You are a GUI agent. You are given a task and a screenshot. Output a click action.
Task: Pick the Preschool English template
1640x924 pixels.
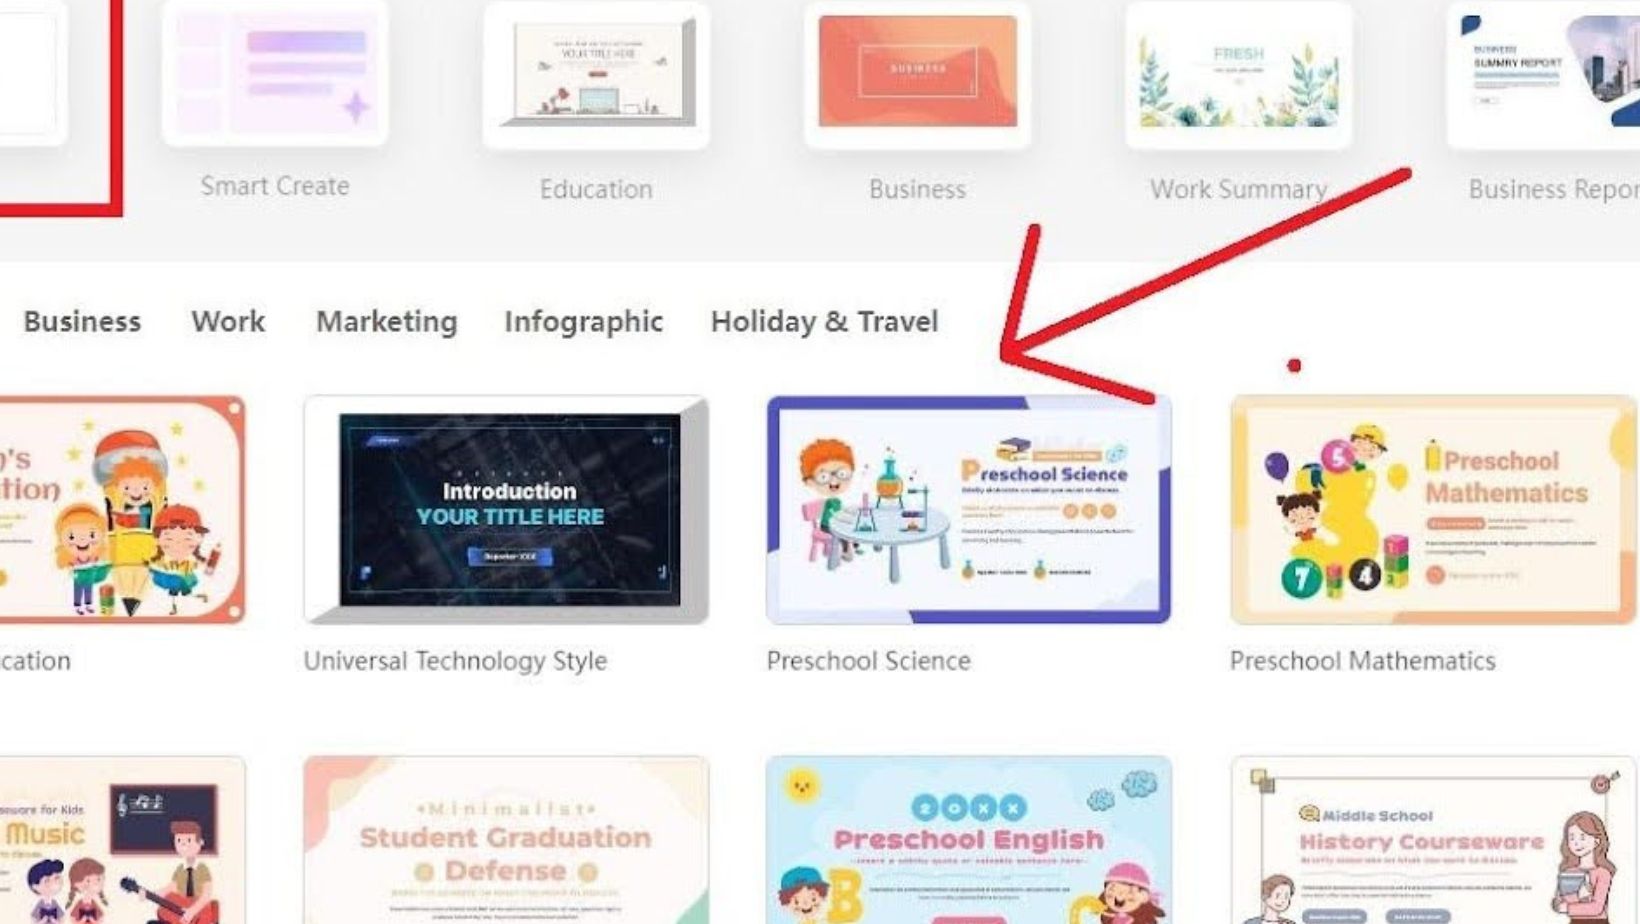click(x=968, y=840)
